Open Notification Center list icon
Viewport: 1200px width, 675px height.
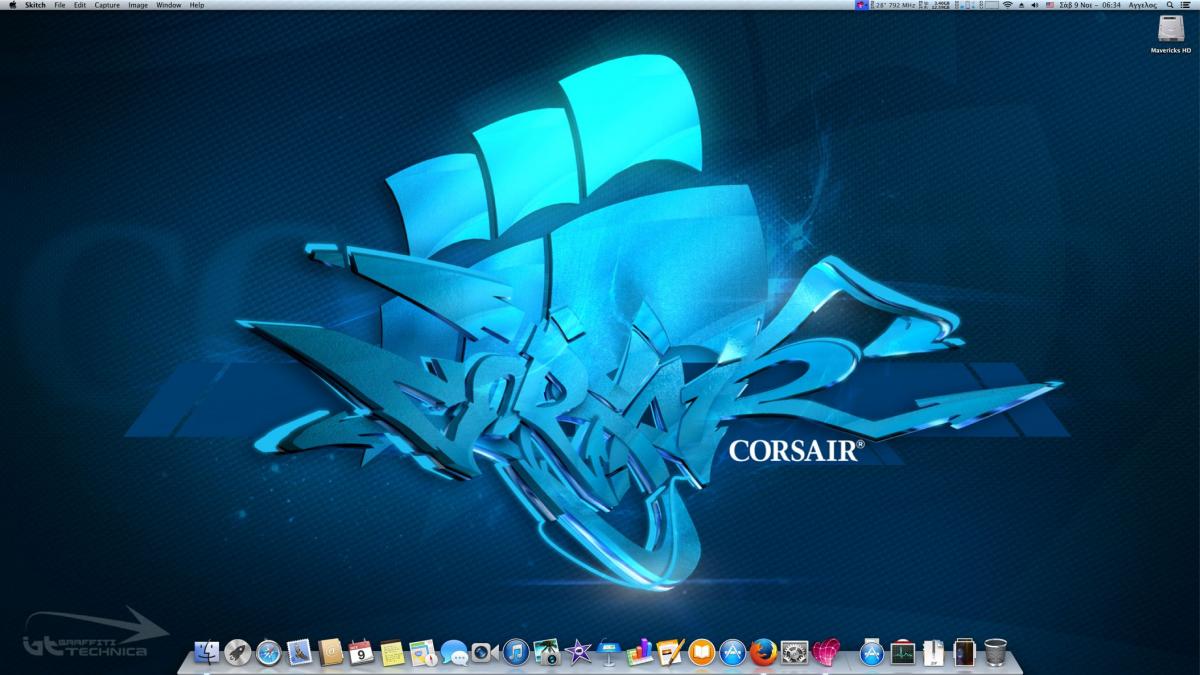pos(1187,5)
